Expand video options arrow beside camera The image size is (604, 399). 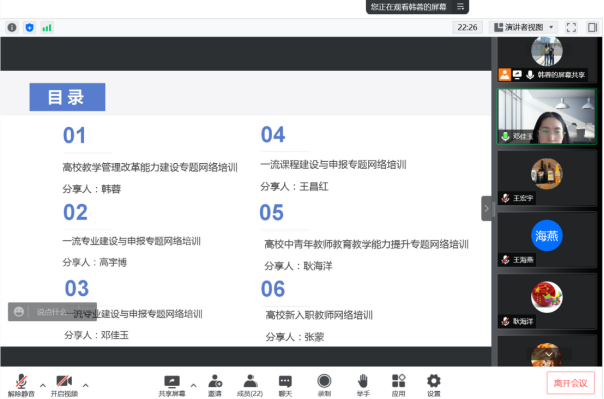coord(86,385)
